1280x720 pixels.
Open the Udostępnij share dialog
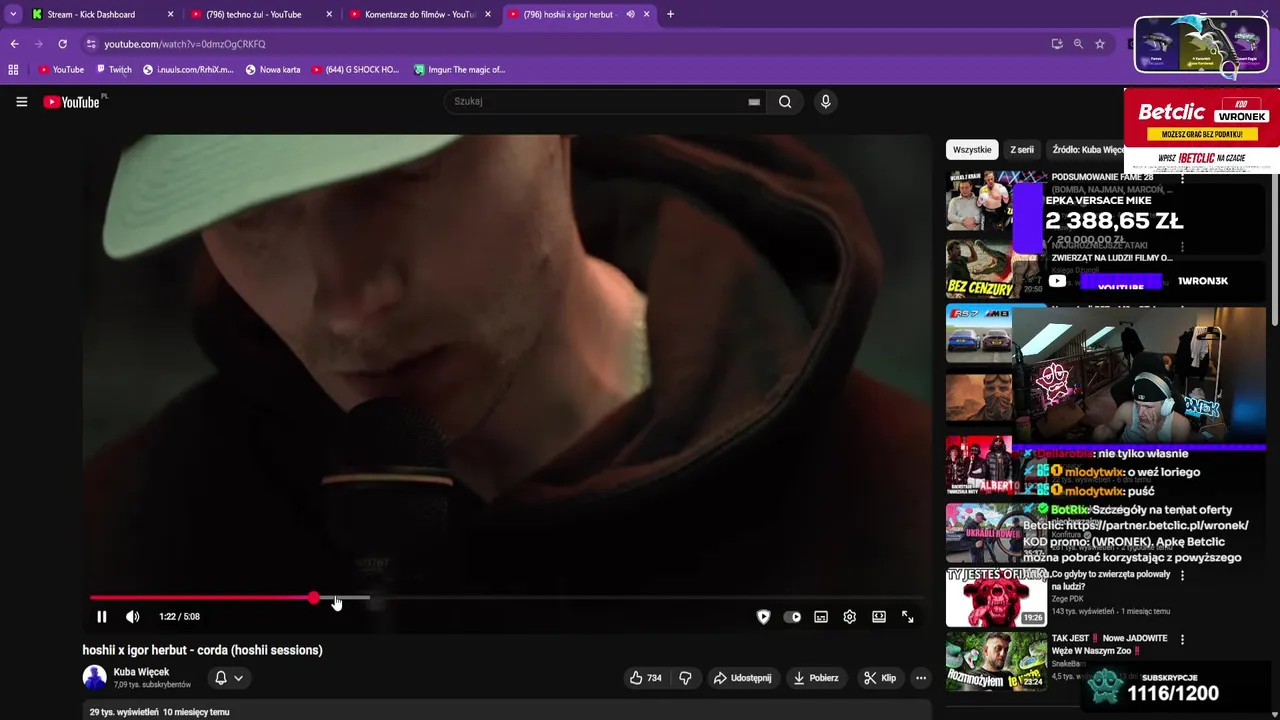click(742, 678)
